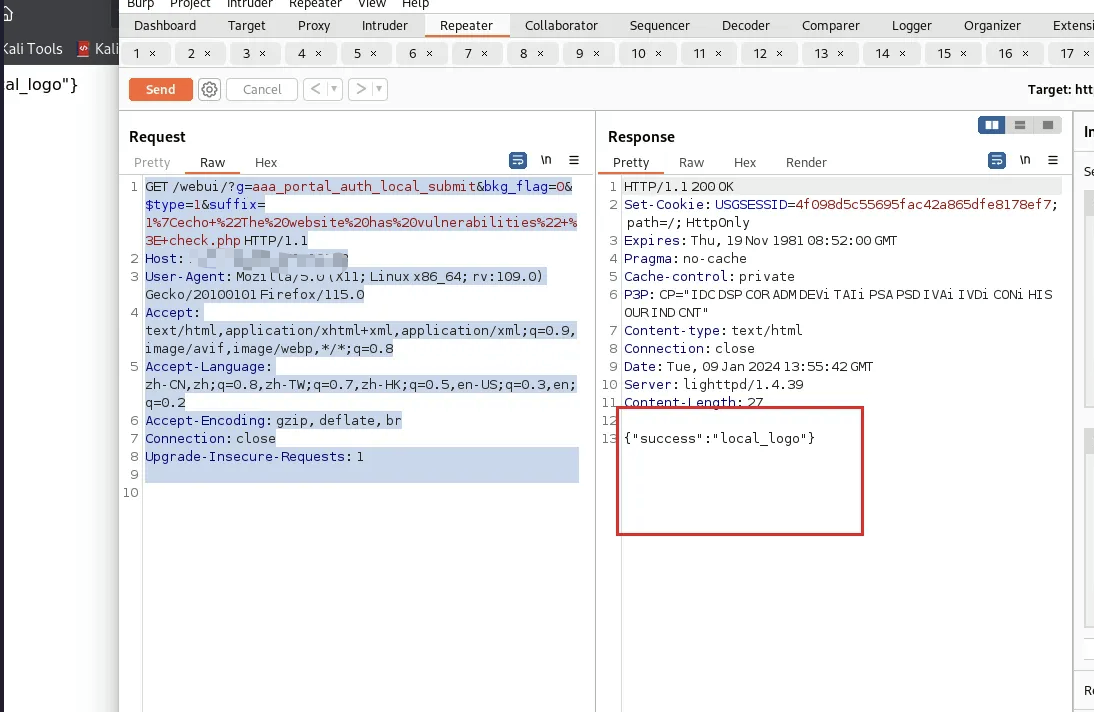Open request settings gear icon
The image size is (1094, 712).
[x=209, y=89]
